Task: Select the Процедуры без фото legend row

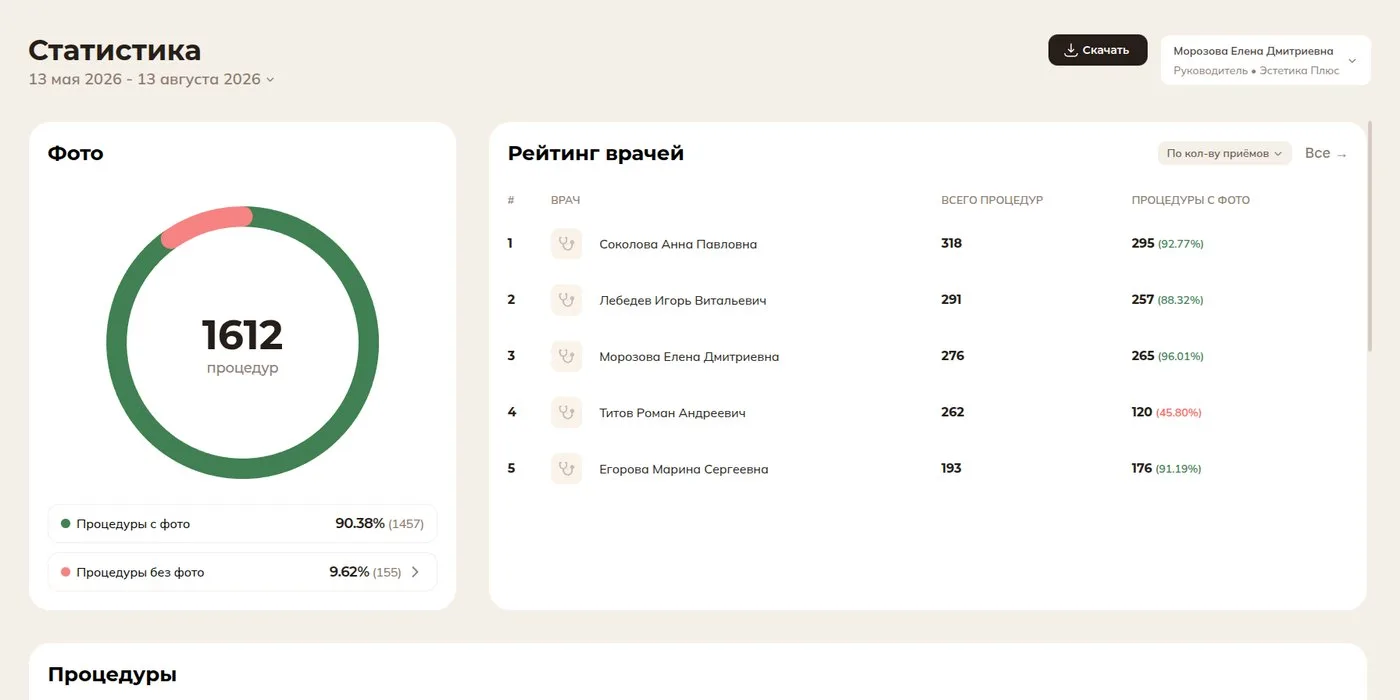Action: (242, 572)
